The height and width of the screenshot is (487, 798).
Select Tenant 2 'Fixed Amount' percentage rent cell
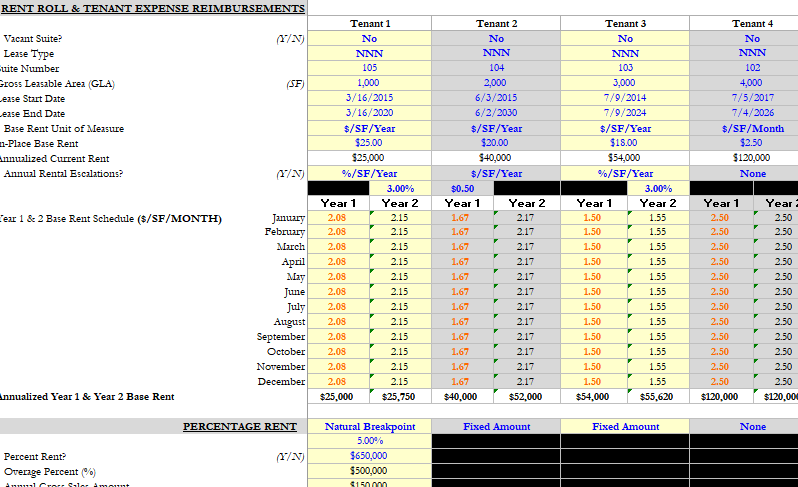496,426
